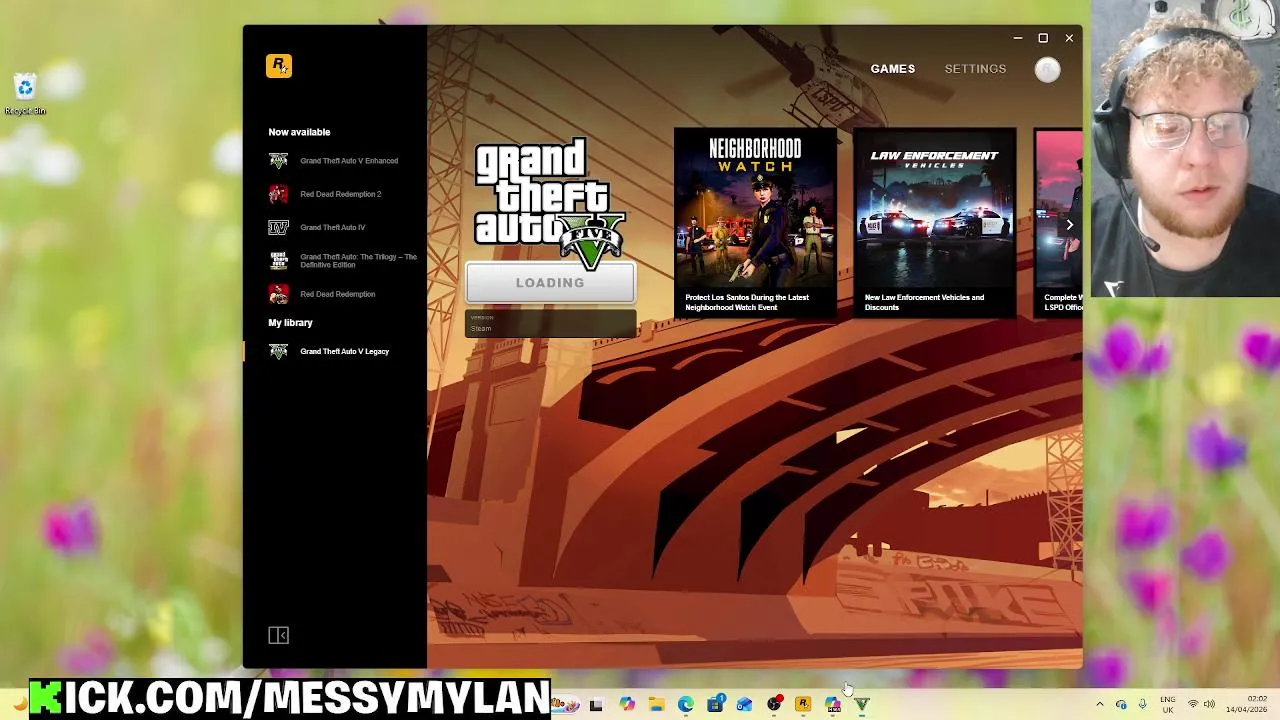Open the clock and date flyout
Image resolution: width=1280 pixels, height=720 pixels.
1246,705
